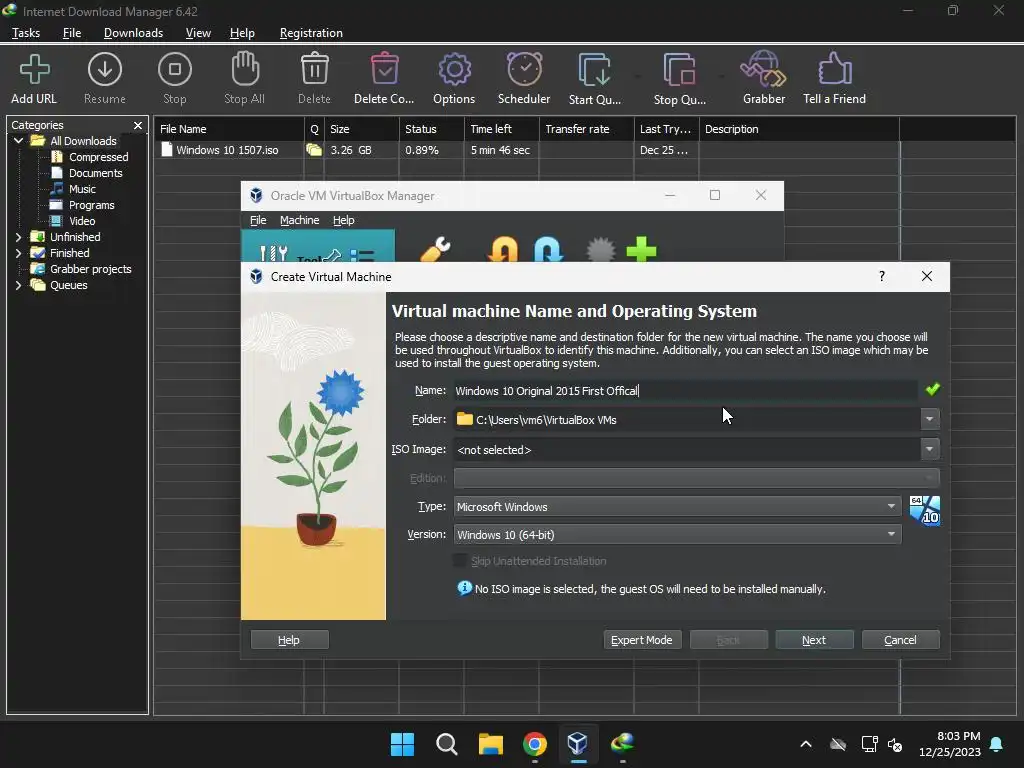This screenshot has width=1024, height=768.
Task: Close the Categories panel
Action: (138, 125)
